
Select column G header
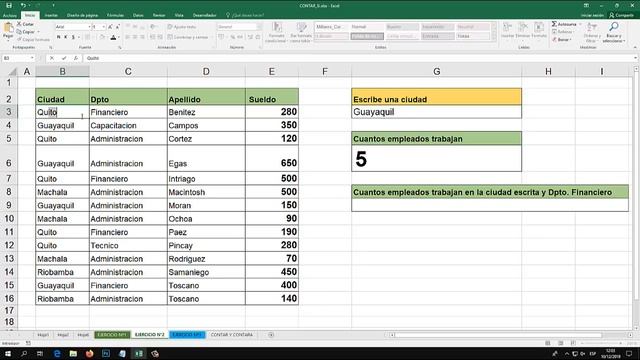pyautogui.click(x=436, y=72)
